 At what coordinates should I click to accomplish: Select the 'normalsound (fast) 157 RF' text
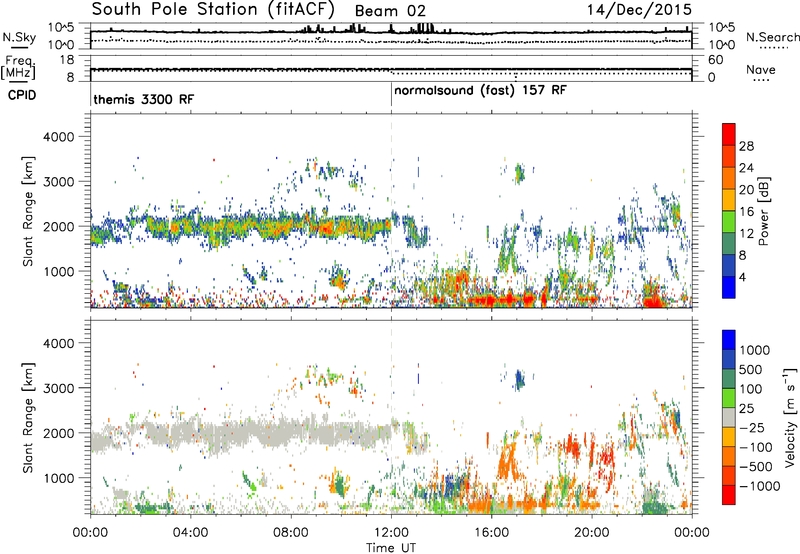click(x=480, y=90)
